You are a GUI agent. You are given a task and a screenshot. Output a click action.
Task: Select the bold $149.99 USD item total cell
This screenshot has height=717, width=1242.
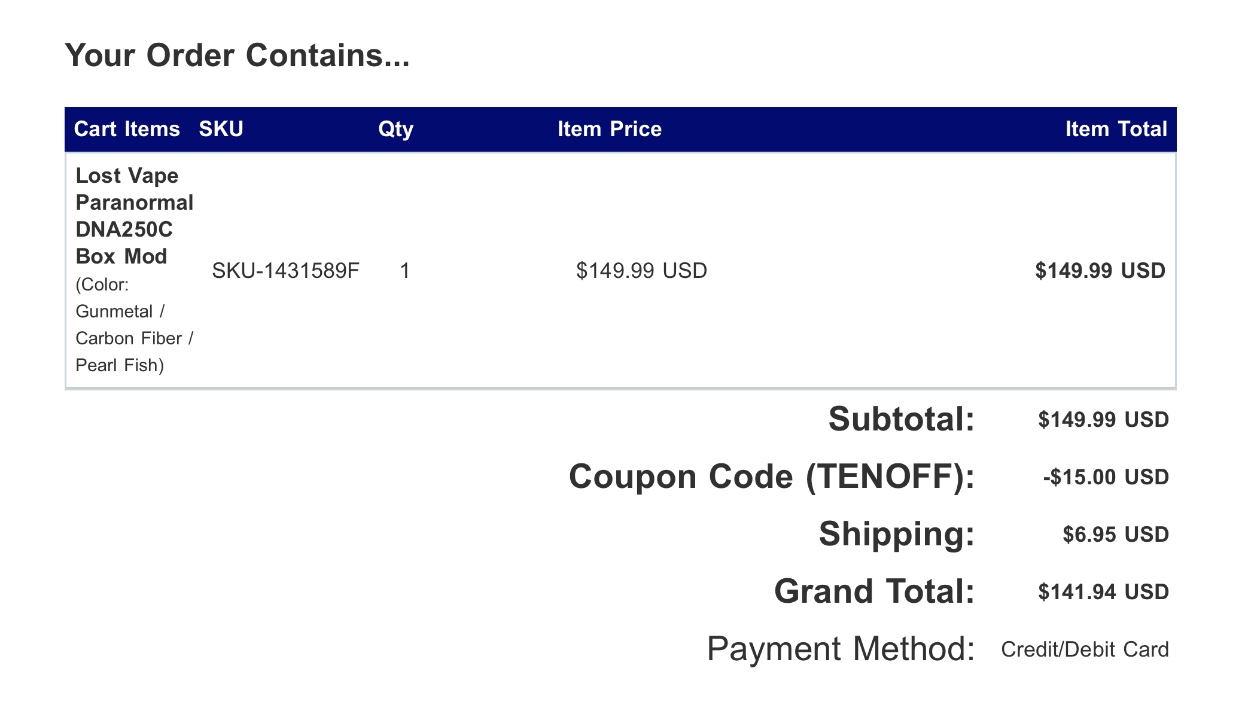tap(1100, 271)
